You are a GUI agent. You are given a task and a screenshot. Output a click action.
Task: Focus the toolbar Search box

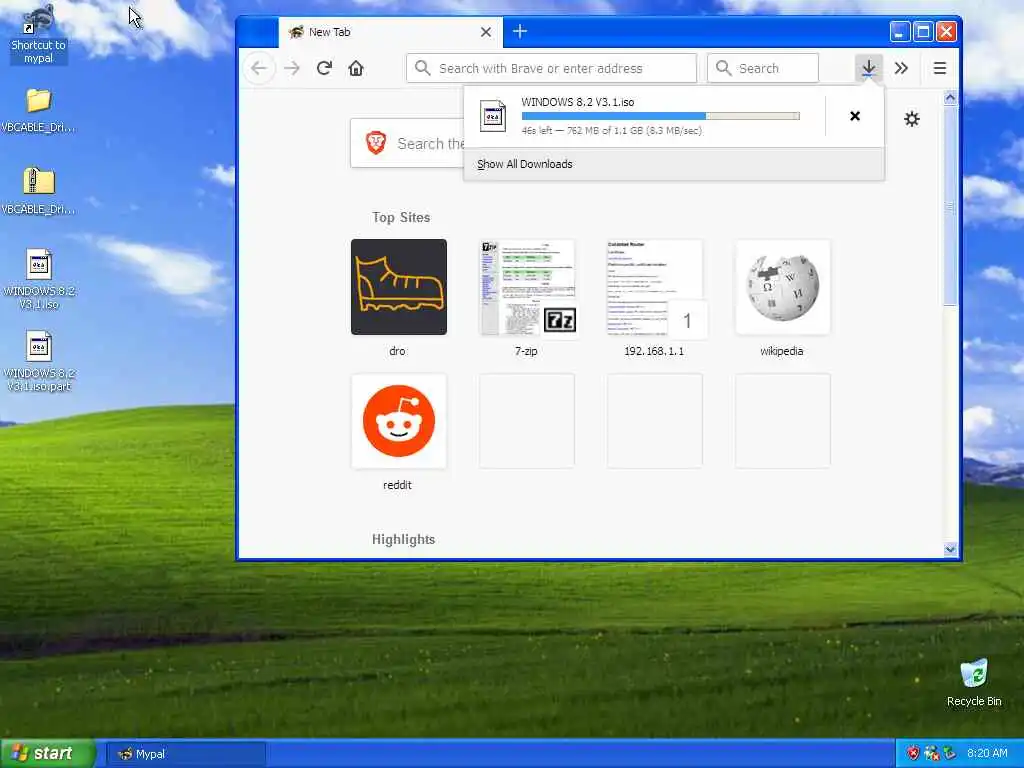coord(763,68)
